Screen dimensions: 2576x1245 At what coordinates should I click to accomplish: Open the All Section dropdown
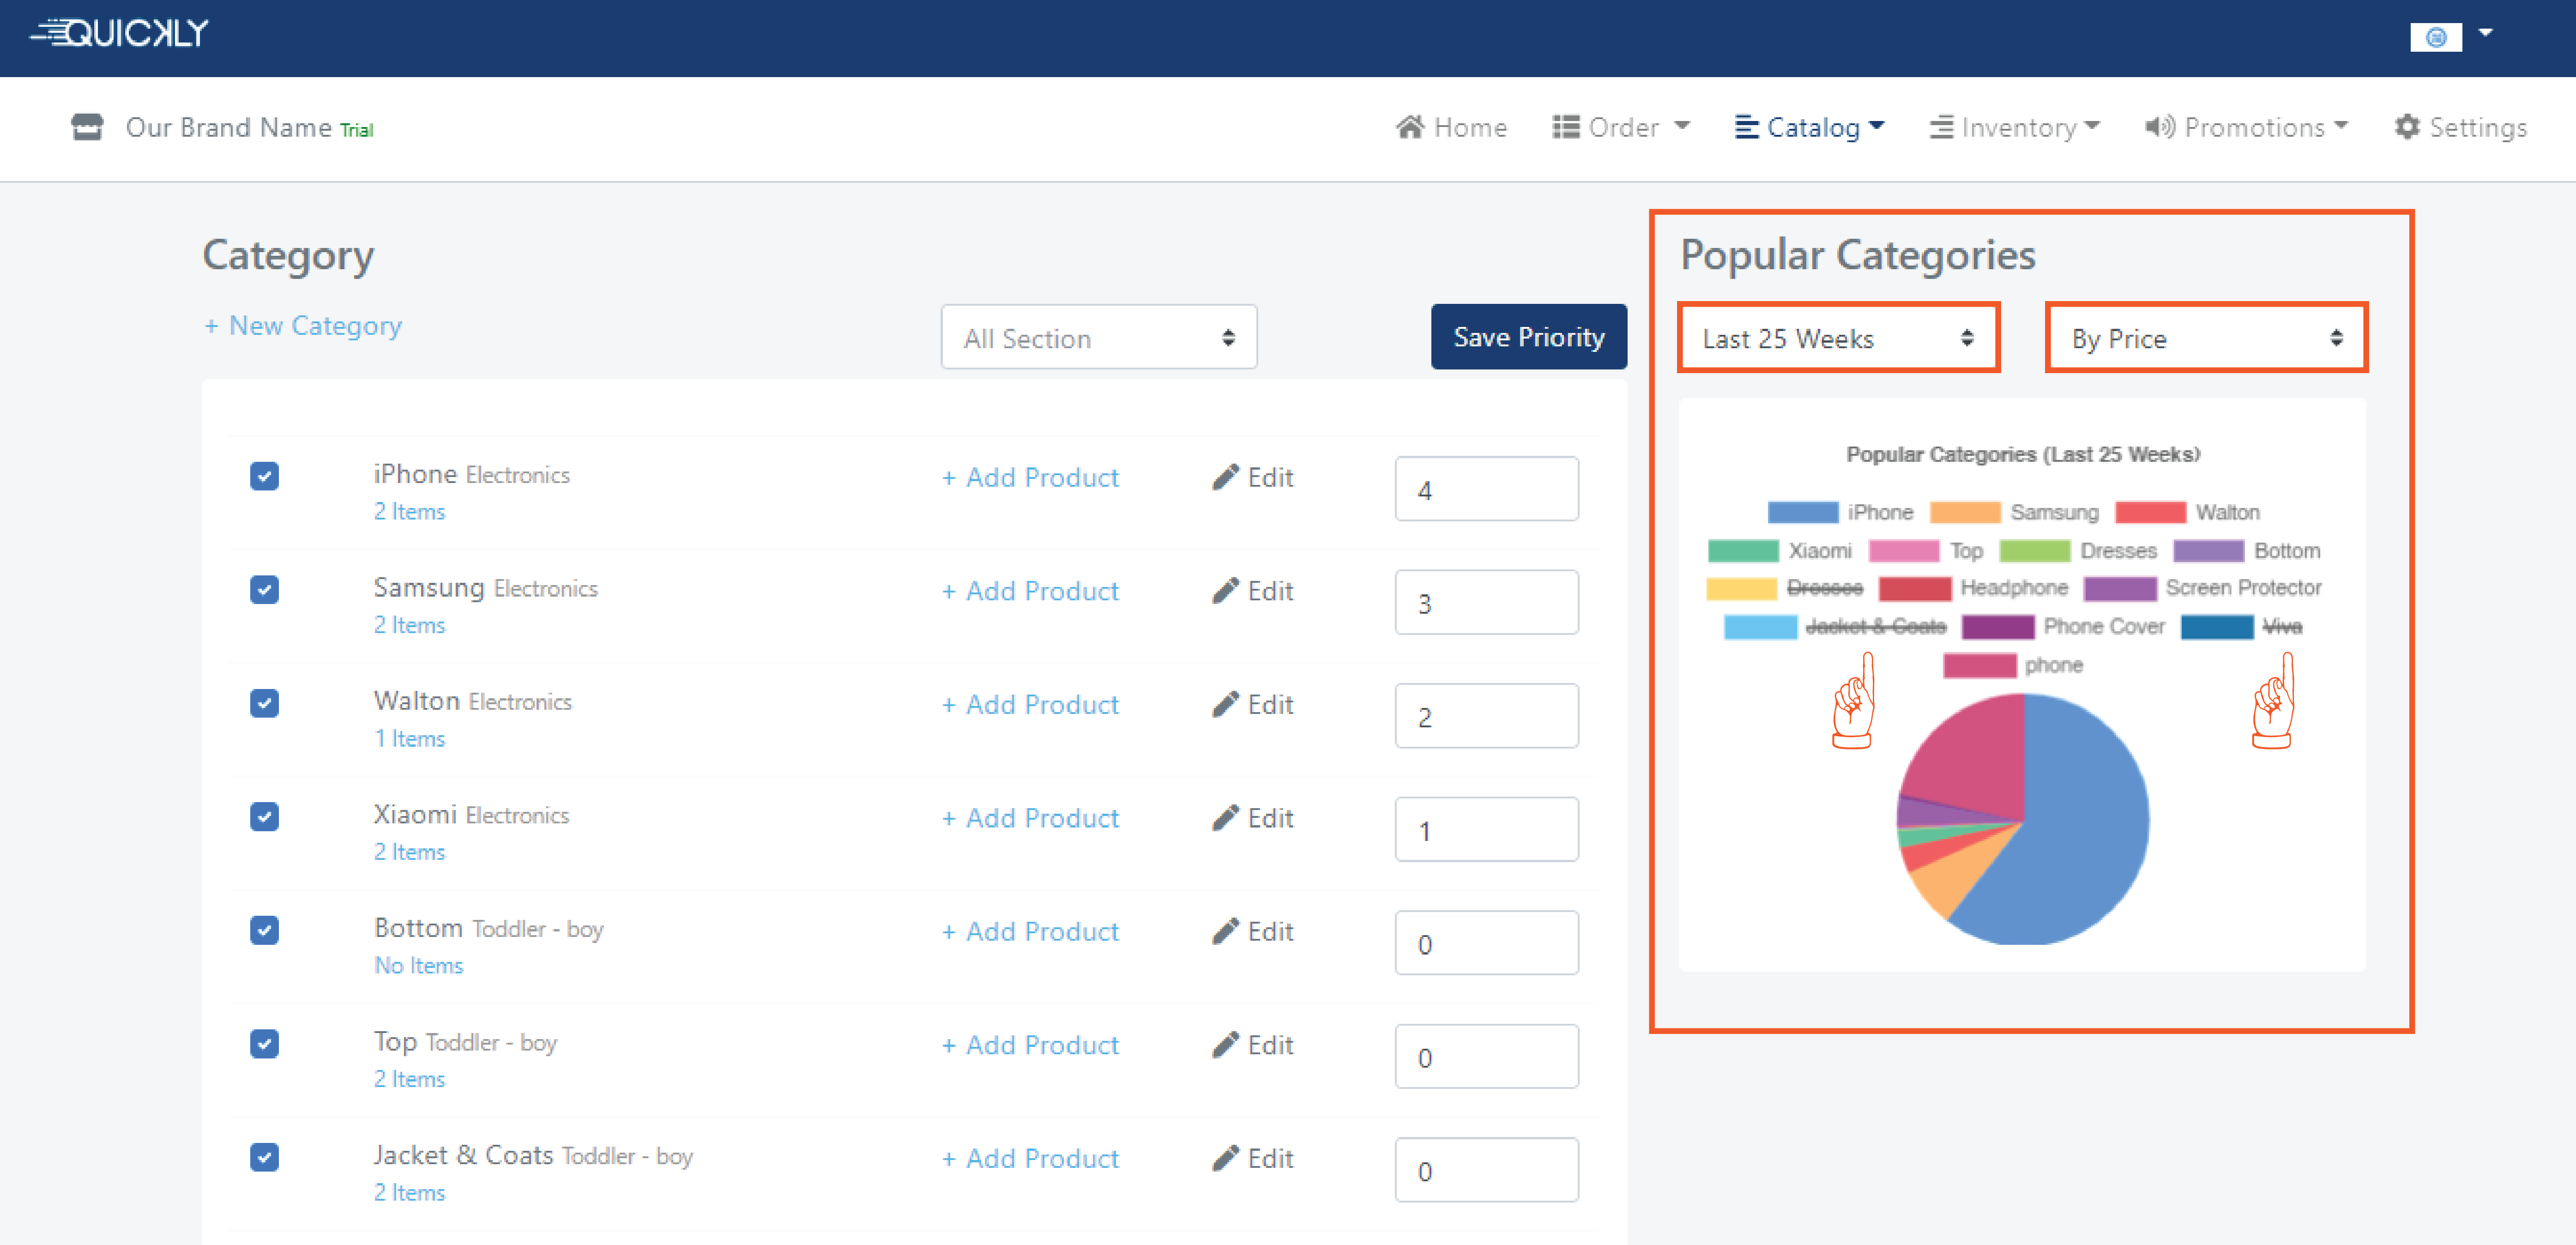(x=1098, y=338)
